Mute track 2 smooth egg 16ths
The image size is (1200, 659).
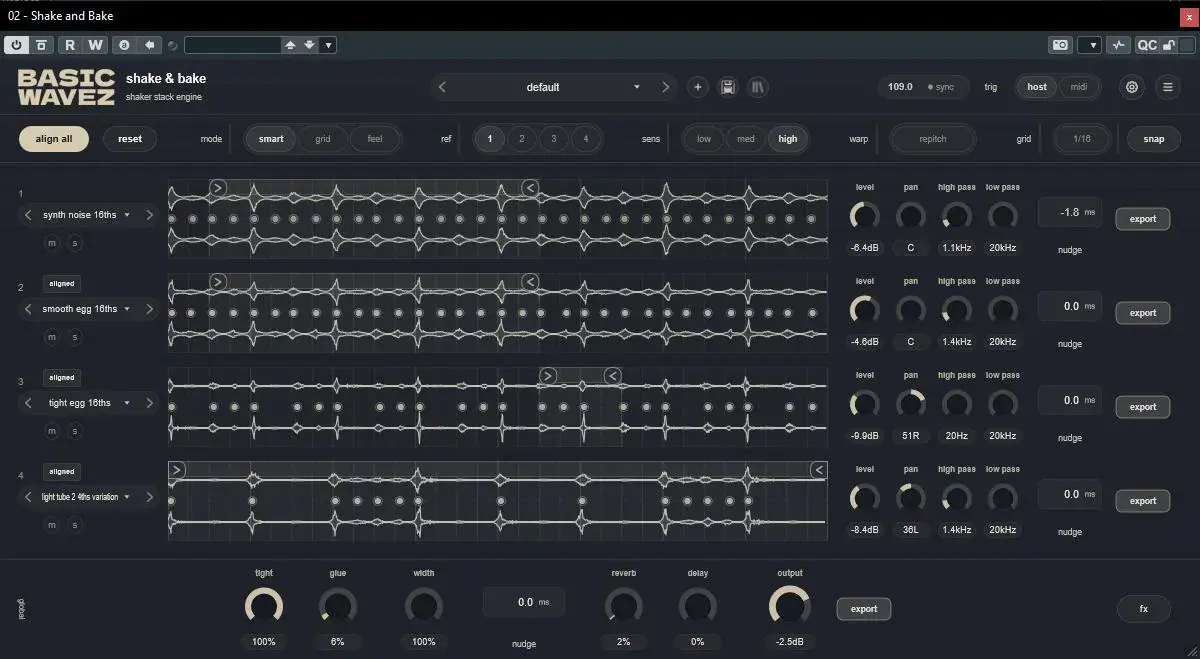coord(52,337)
